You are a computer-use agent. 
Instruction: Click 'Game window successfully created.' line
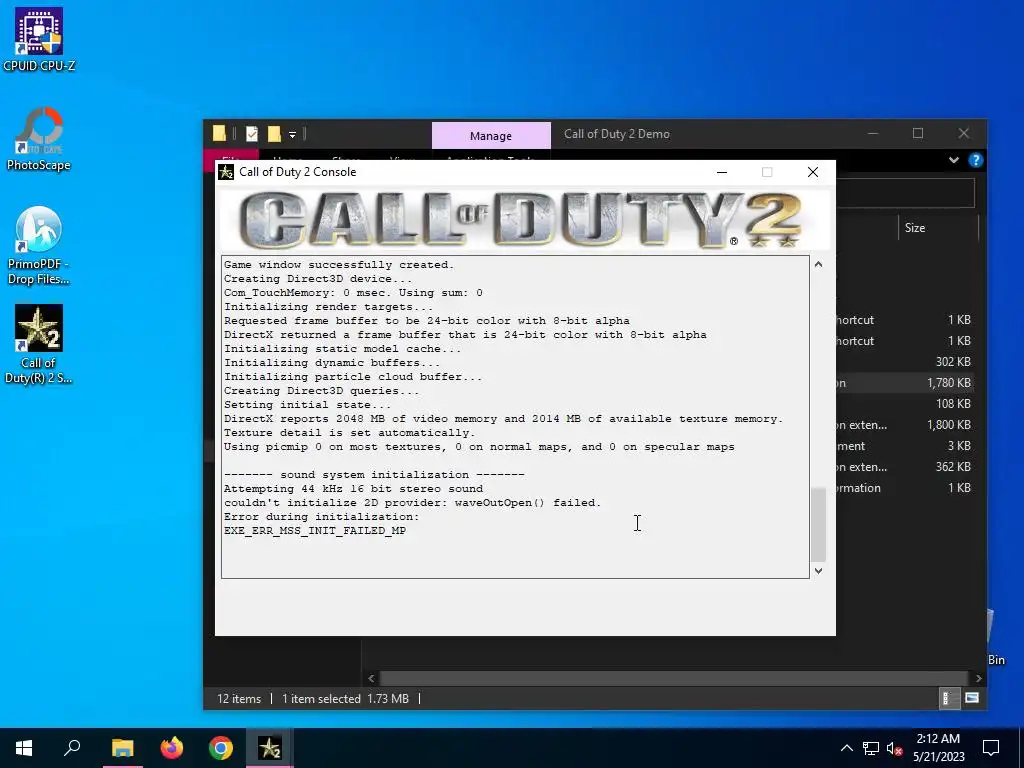339,264
